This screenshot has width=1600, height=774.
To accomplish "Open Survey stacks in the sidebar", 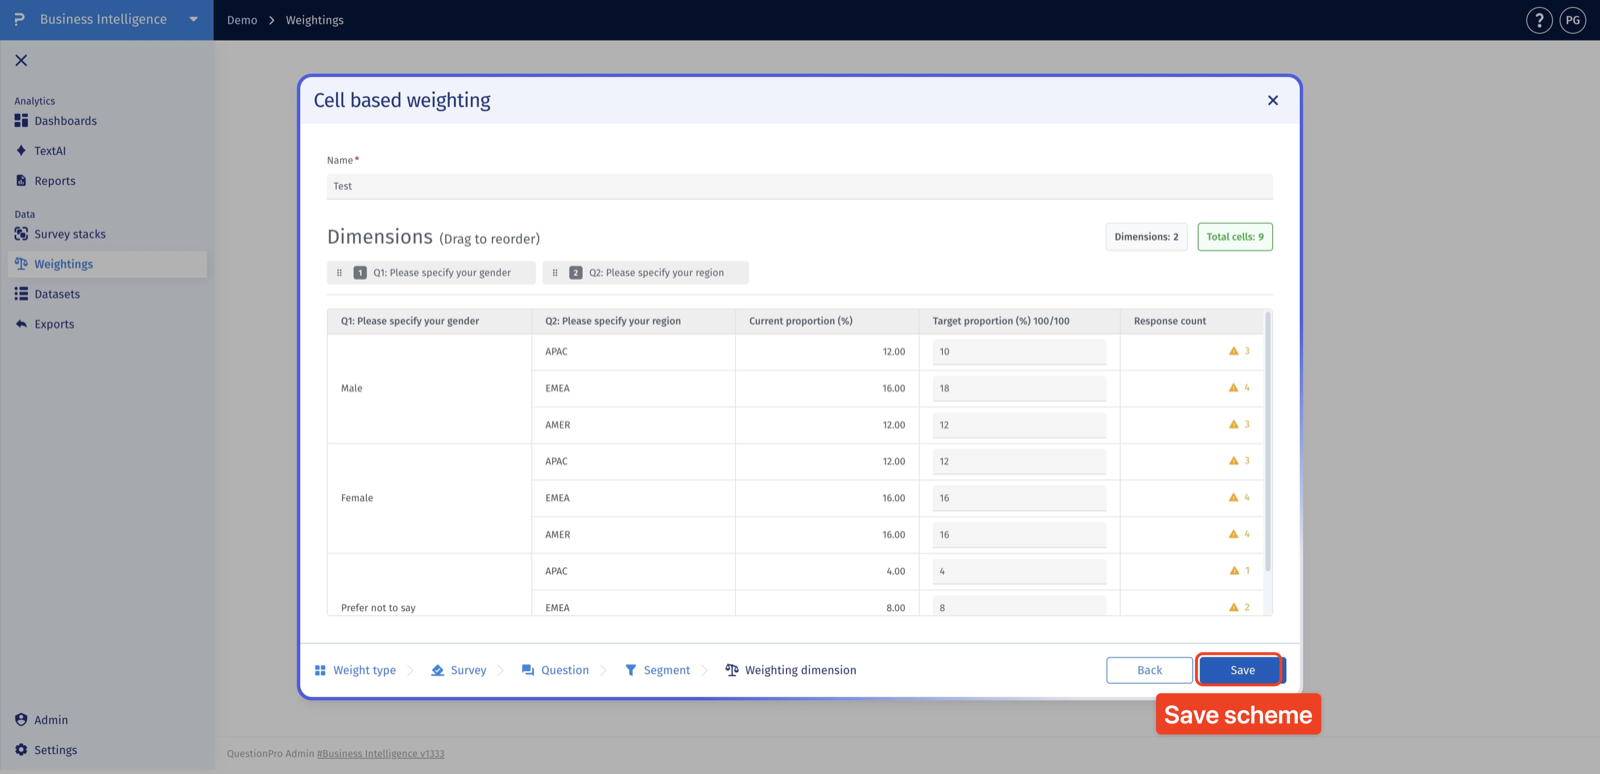I will [x=70, y=234].
